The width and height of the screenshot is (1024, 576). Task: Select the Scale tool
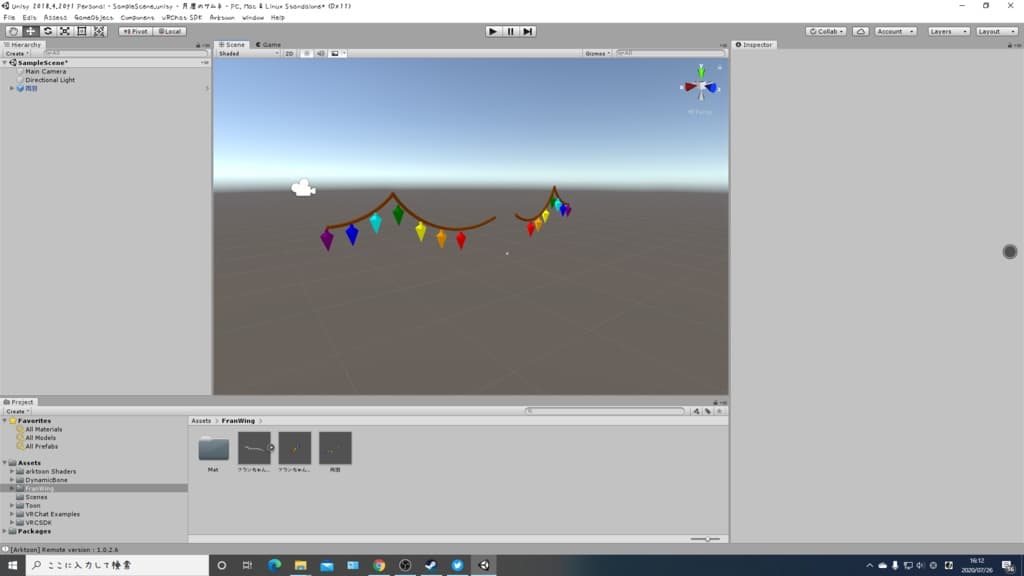65,31
